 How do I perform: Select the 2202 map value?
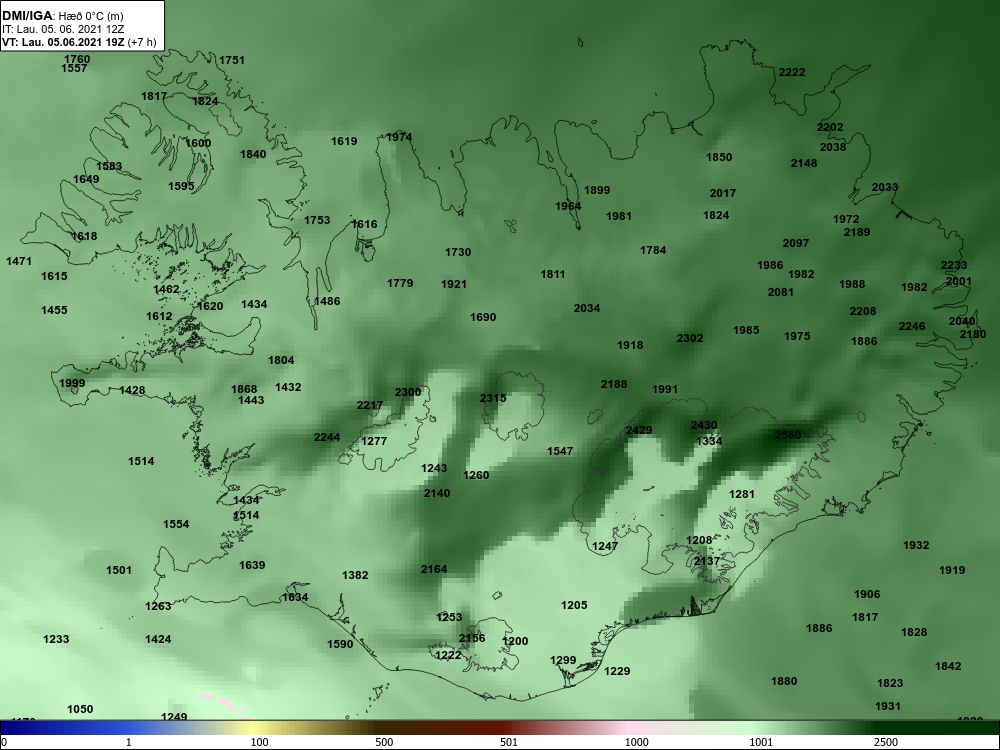pyautogui.click(x=830, y=128)
